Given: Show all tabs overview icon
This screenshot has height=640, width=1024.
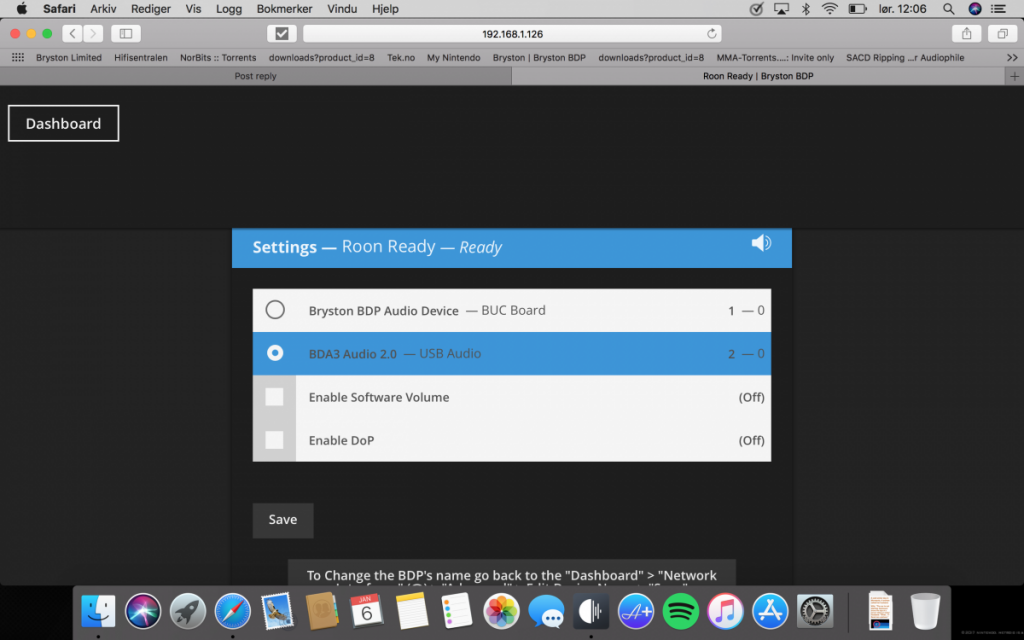Looking at the screenshot, I should point(1002,33).
